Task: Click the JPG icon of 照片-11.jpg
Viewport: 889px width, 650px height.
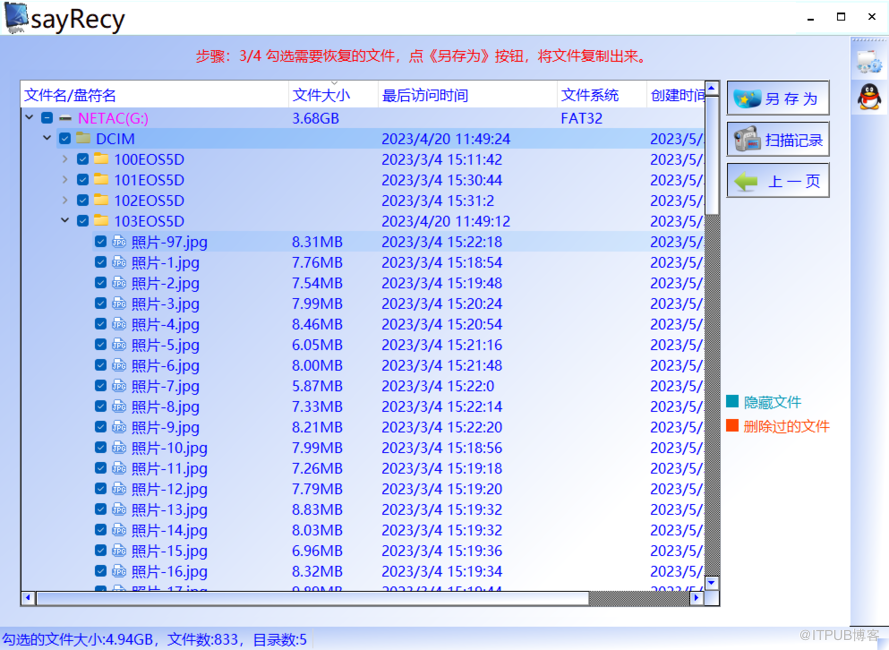Action: (119, 468)
